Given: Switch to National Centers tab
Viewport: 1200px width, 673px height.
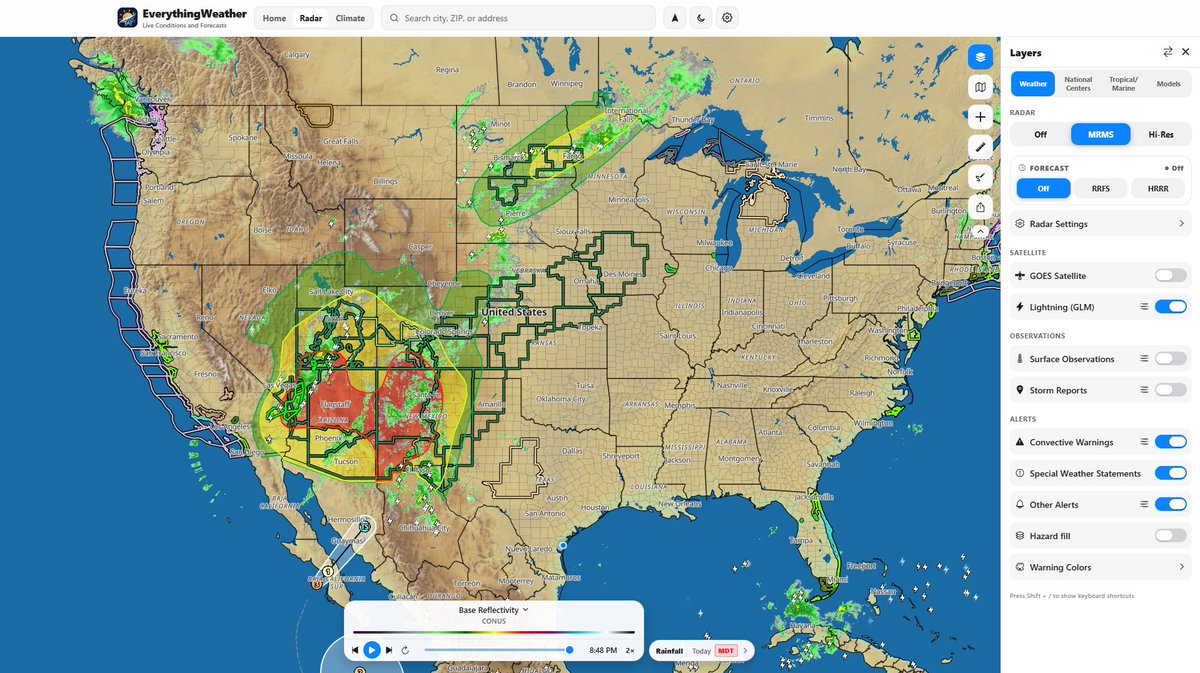Looking at the screenshot, I should [x=1078, y=84].
